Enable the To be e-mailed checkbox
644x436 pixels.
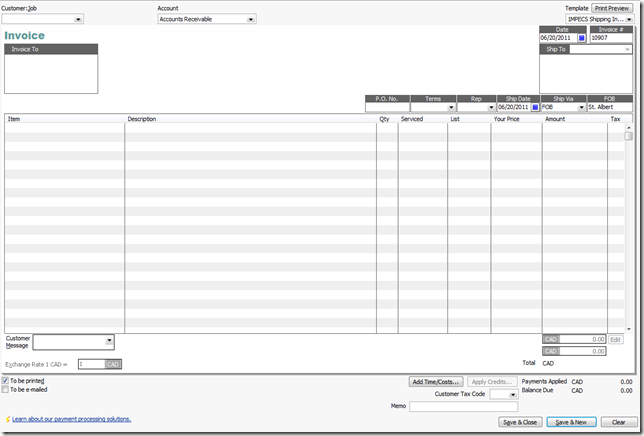click(5, 389)
